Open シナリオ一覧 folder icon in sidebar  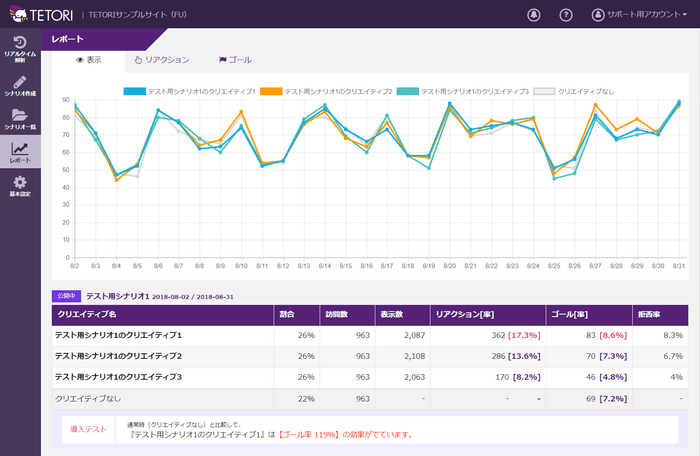pos(20,119)
